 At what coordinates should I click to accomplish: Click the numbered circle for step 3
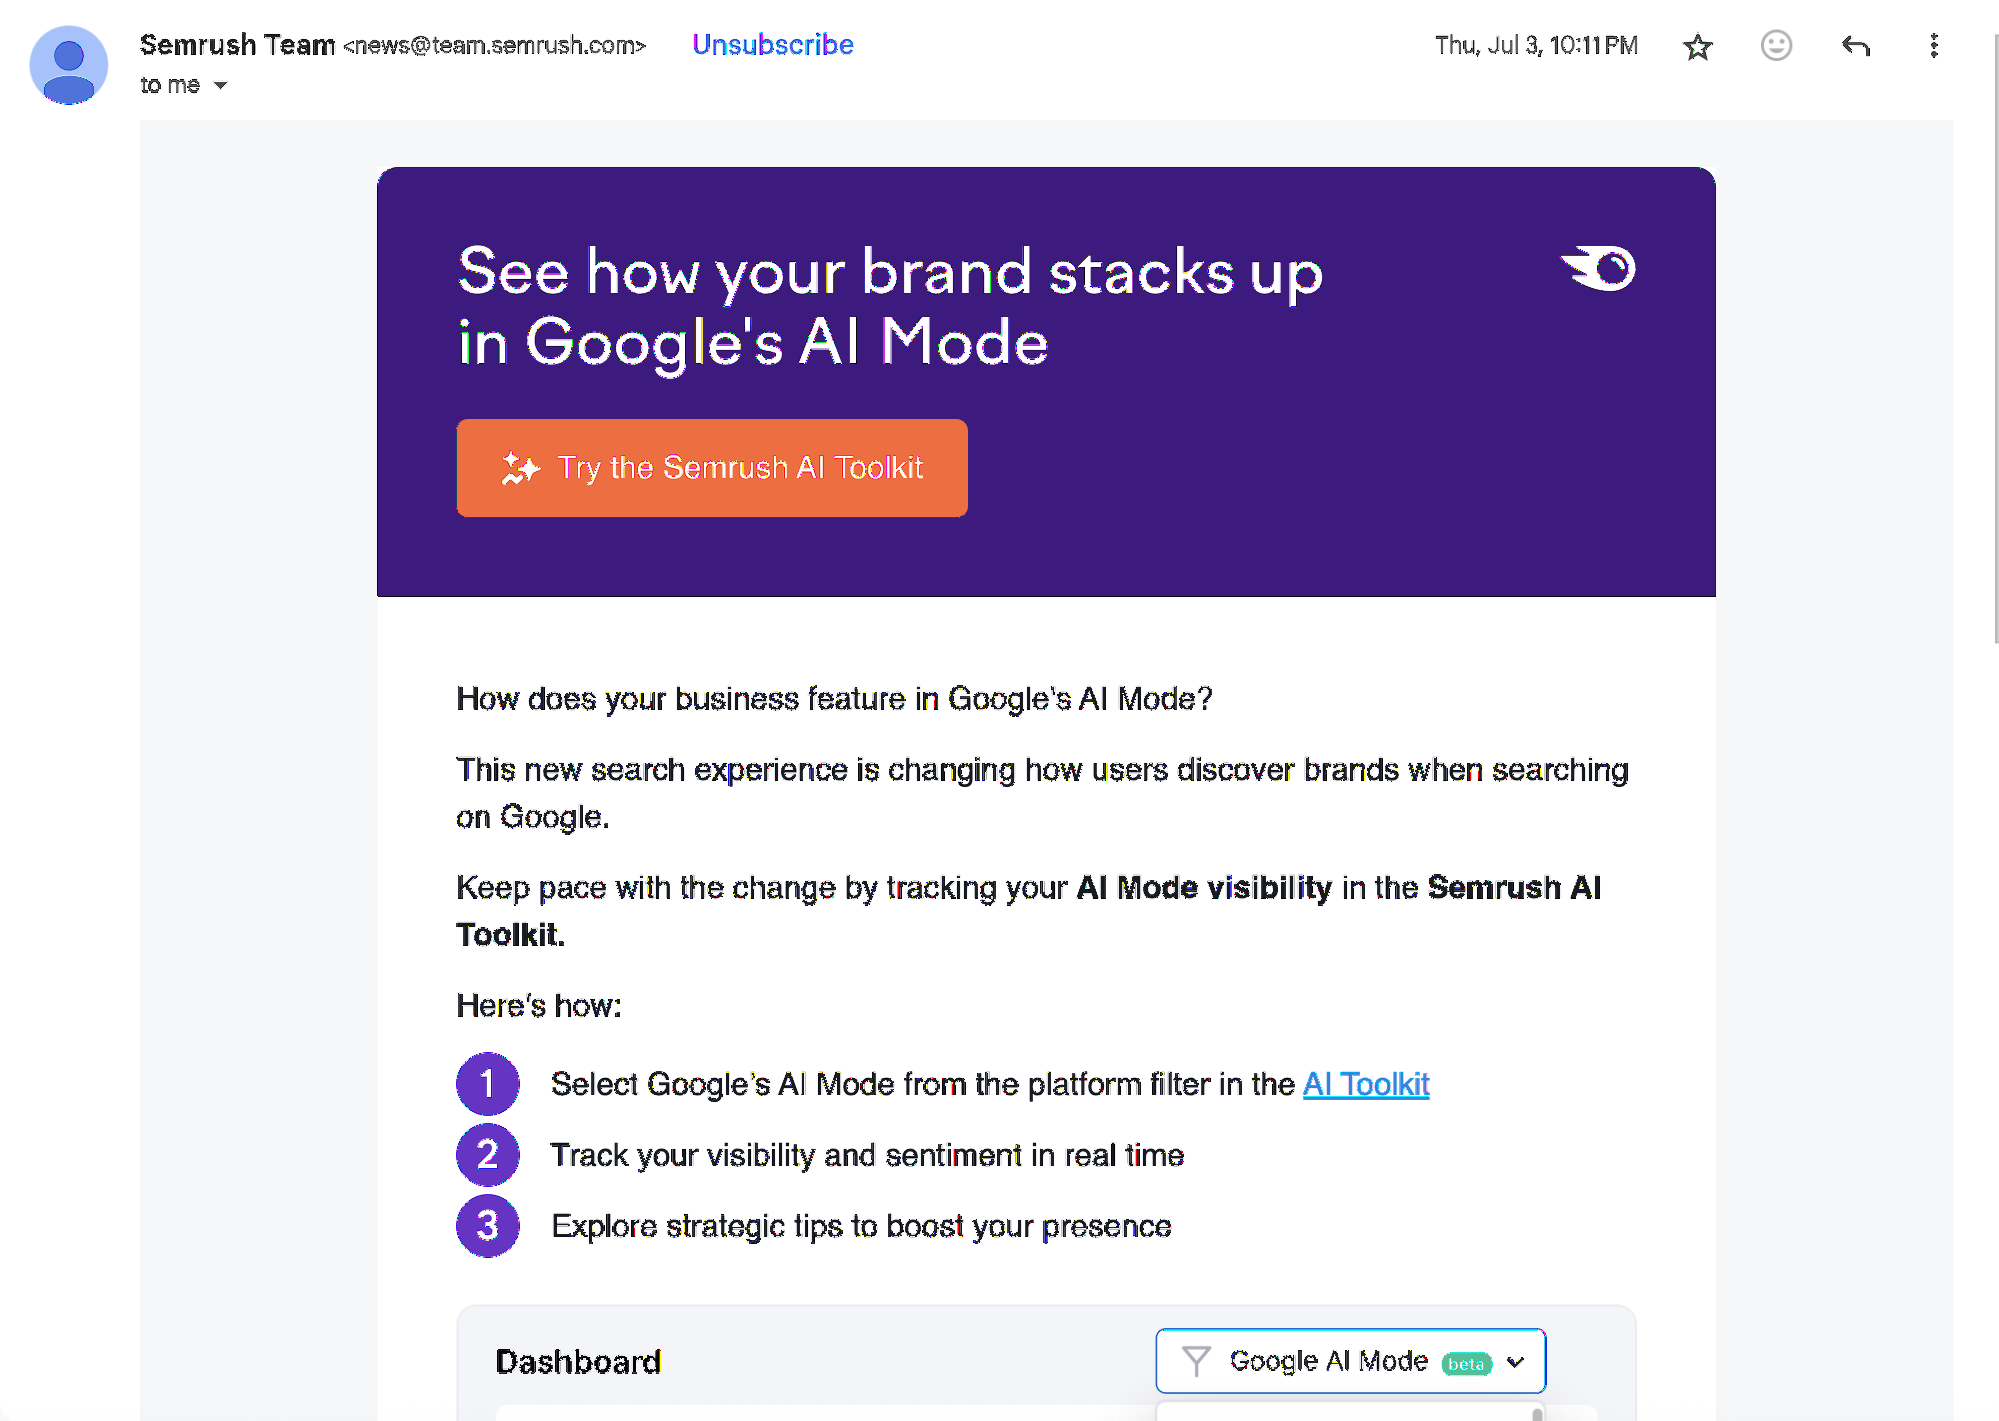click(487, 1226)
